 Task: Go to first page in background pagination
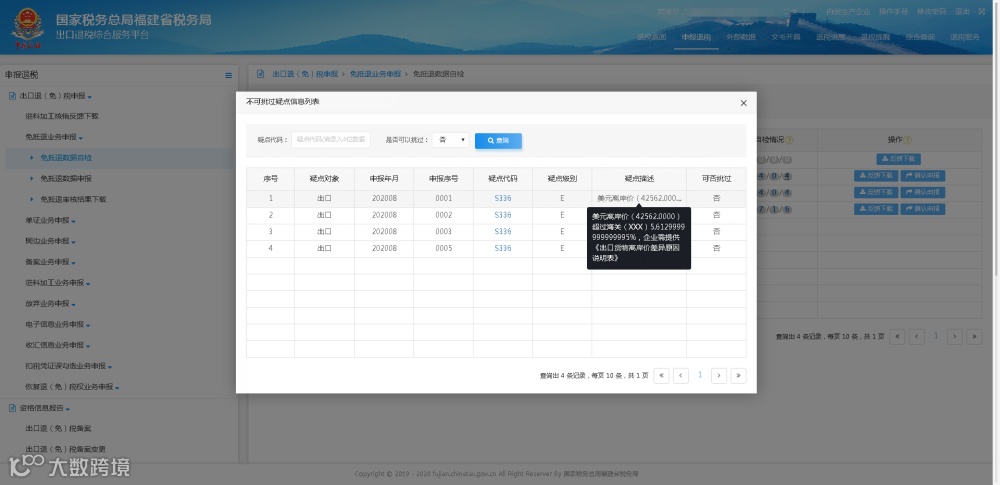897,336
